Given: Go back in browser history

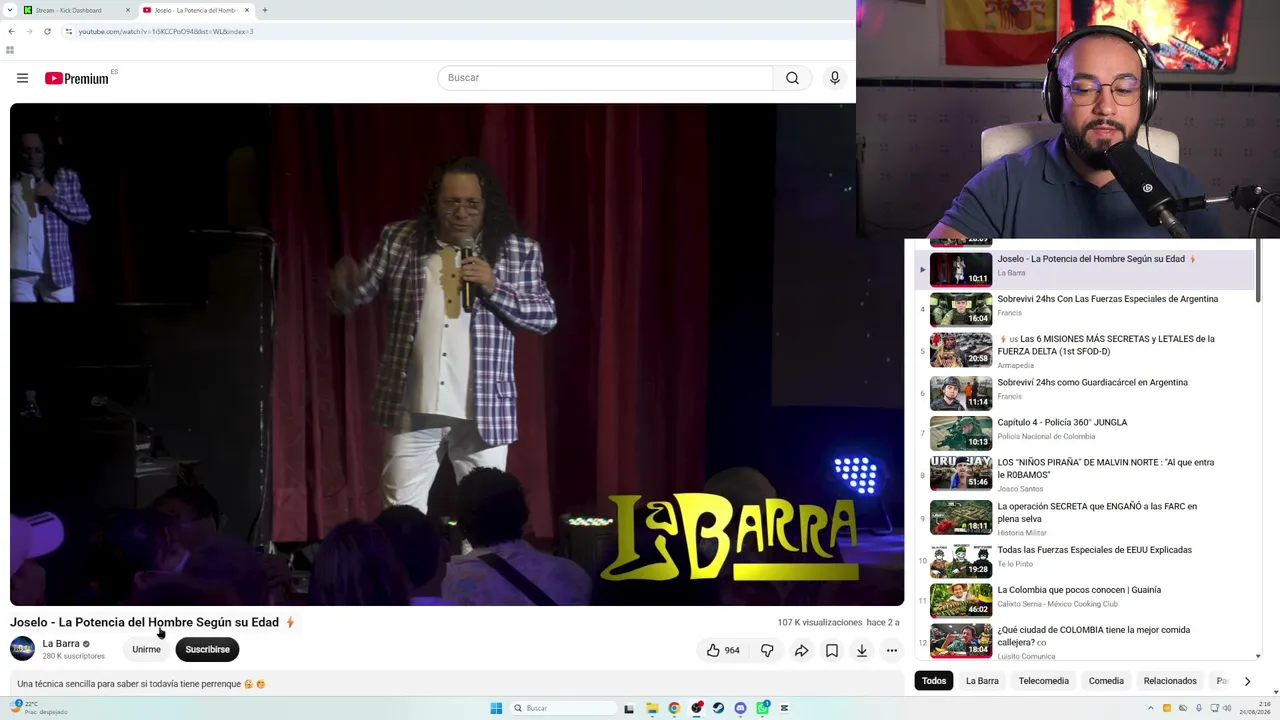Looking at the screenshot, I should 11,31.
